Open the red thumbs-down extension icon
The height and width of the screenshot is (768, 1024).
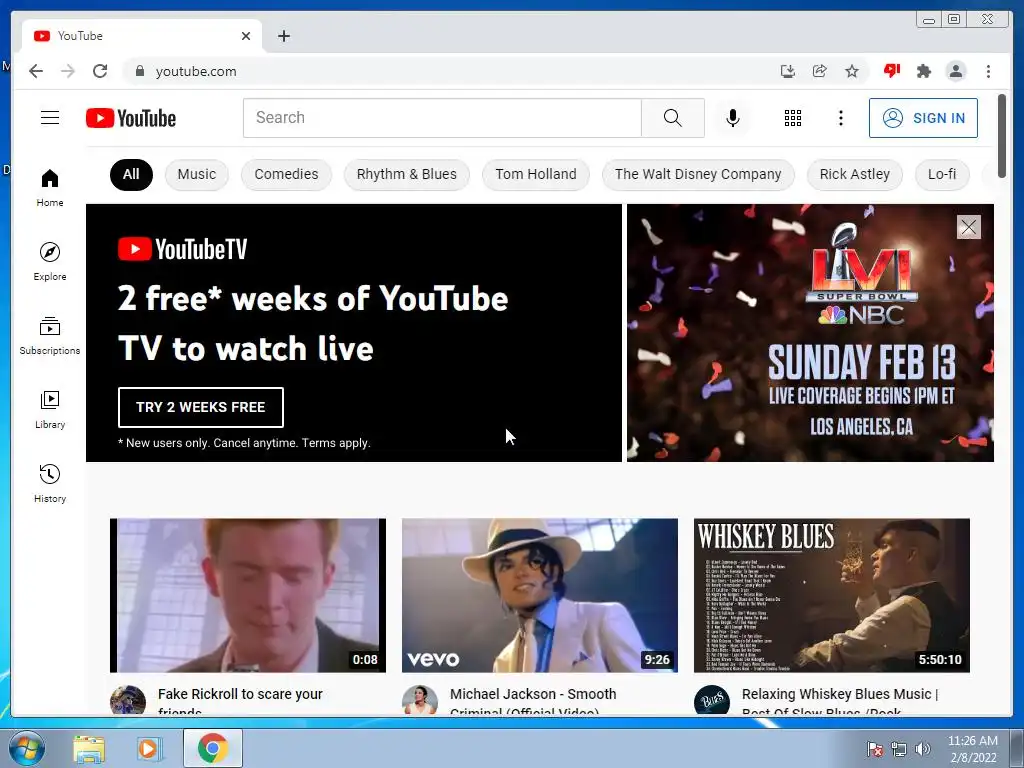pyautogui.click(x=891, y=71)
